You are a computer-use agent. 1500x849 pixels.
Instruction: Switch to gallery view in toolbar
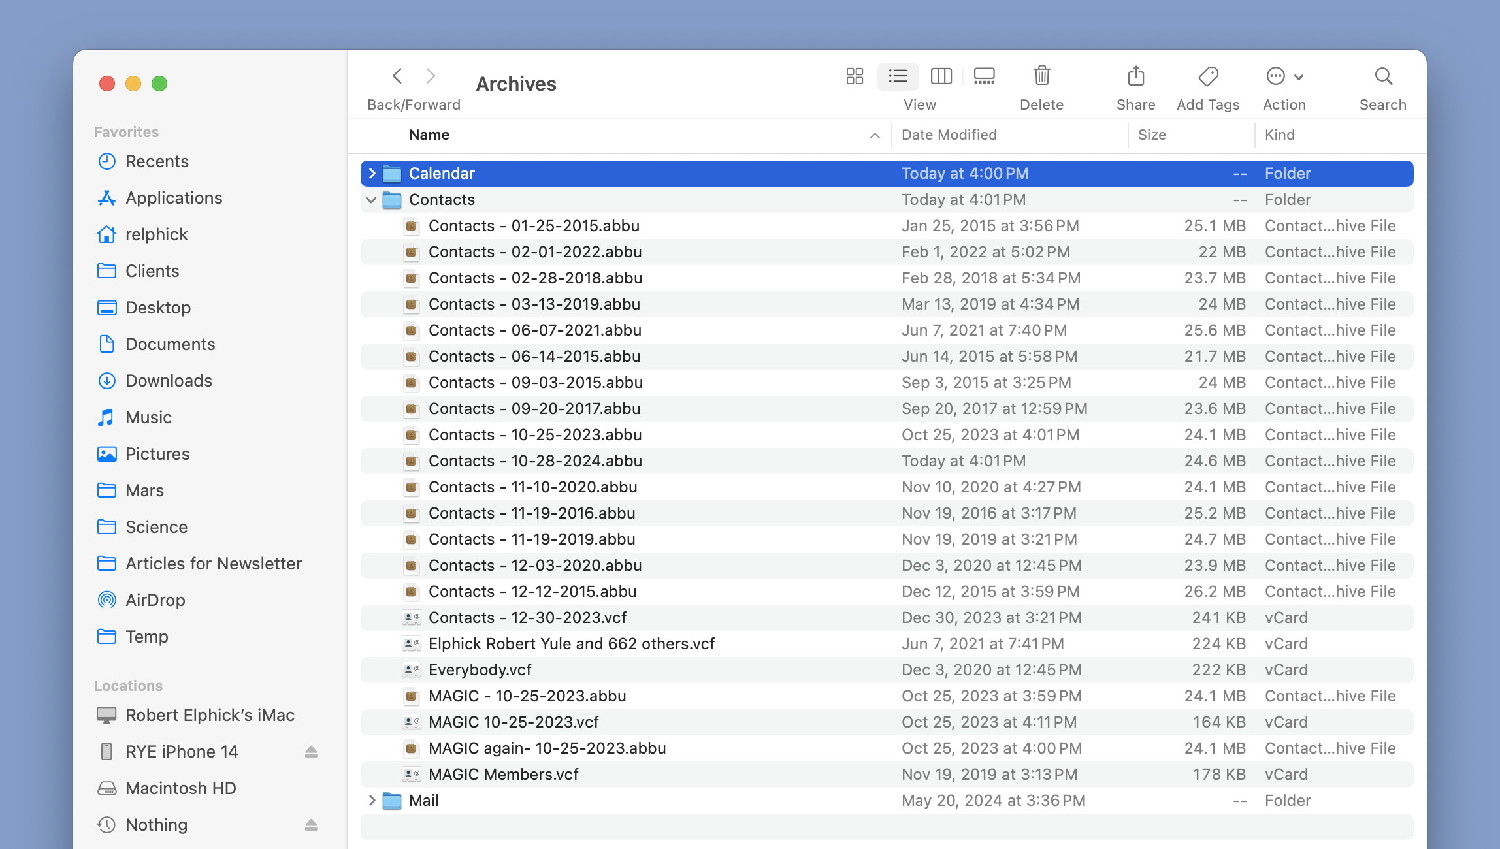click(x=984, y=76)
